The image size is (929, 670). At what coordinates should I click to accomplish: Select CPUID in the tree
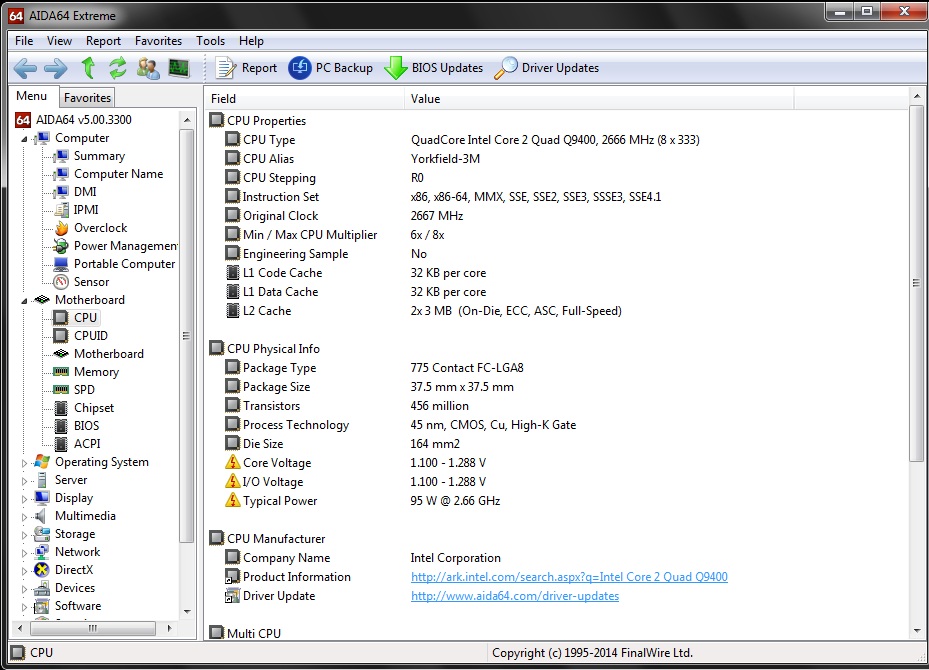91,335
